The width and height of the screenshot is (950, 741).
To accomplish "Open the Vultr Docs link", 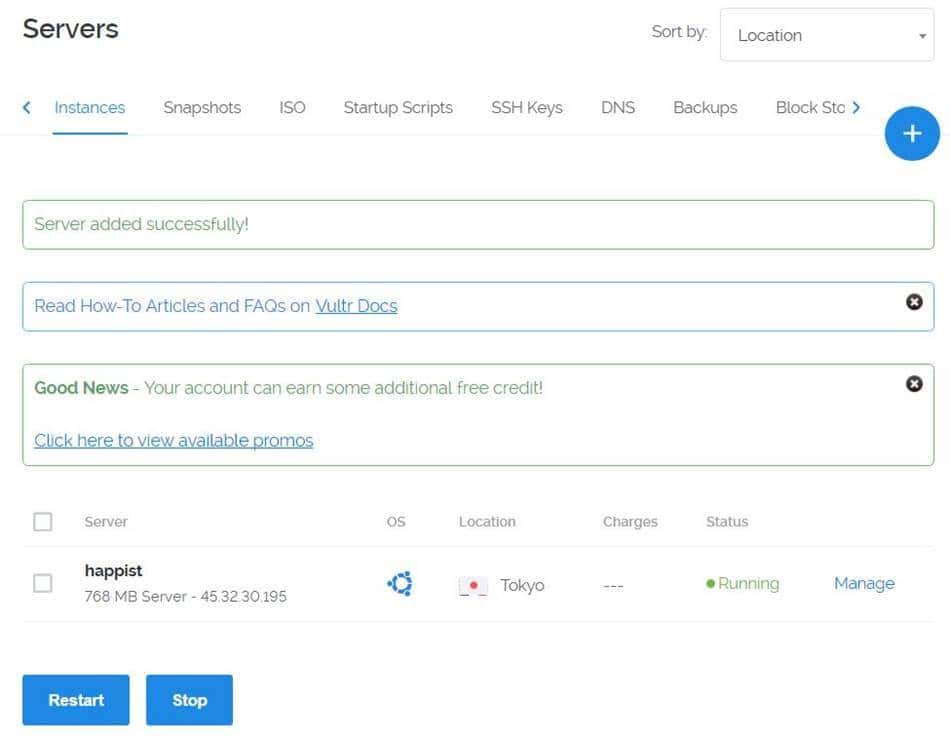I will tap(356, 306).
